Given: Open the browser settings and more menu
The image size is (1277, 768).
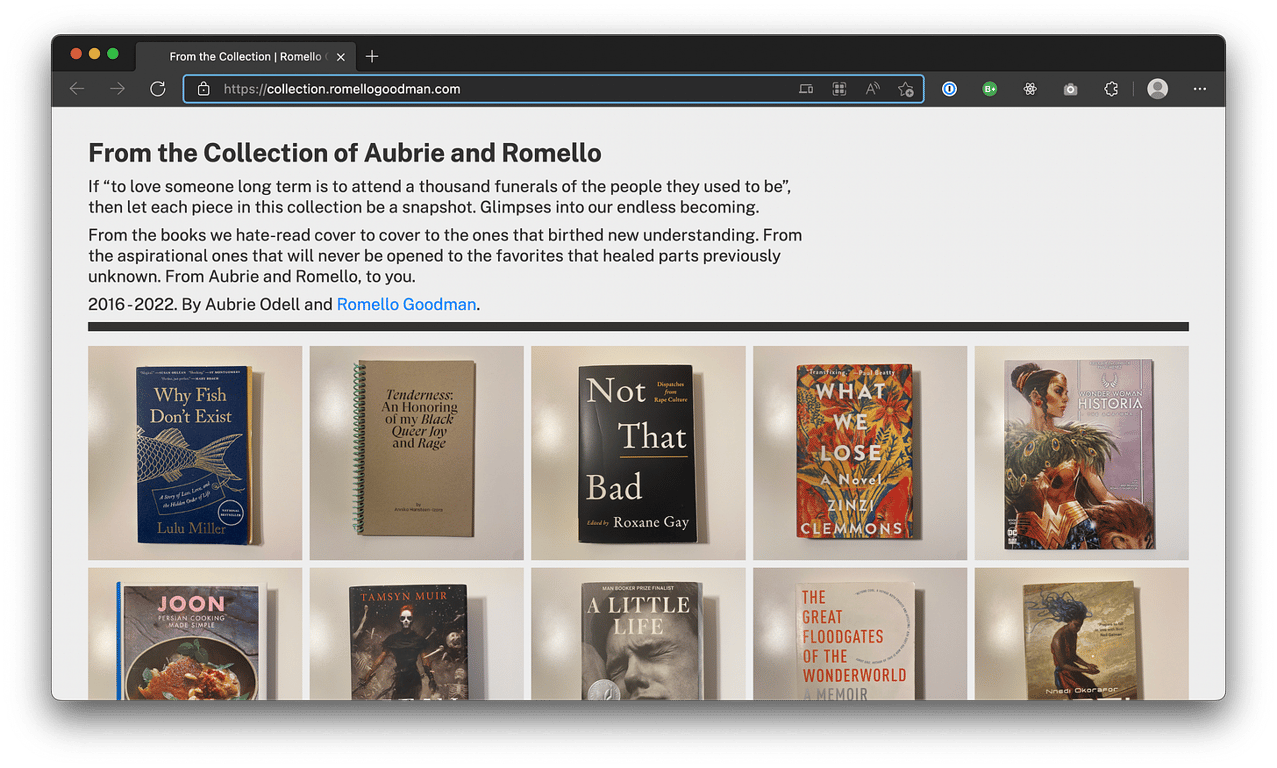Looking at the screenshot, I should pos(1199,89).
